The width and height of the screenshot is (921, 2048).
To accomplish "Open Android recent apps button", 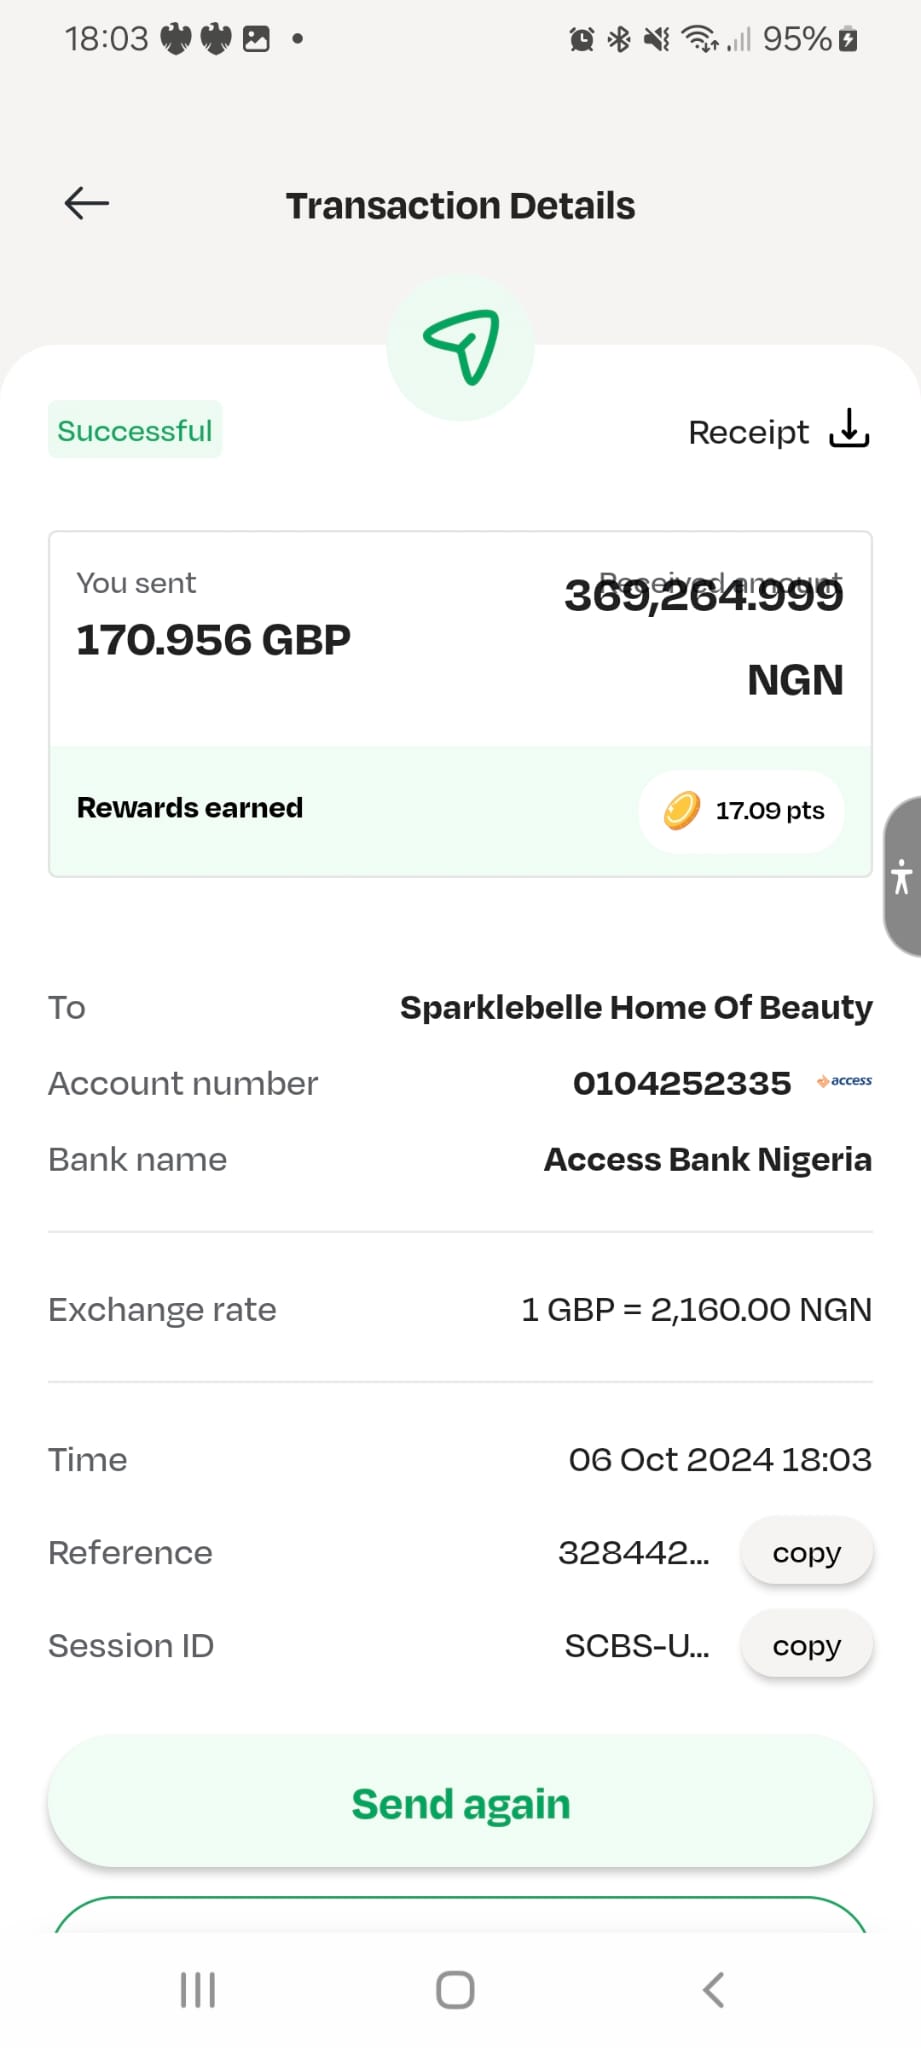I will coord(198,1989).
